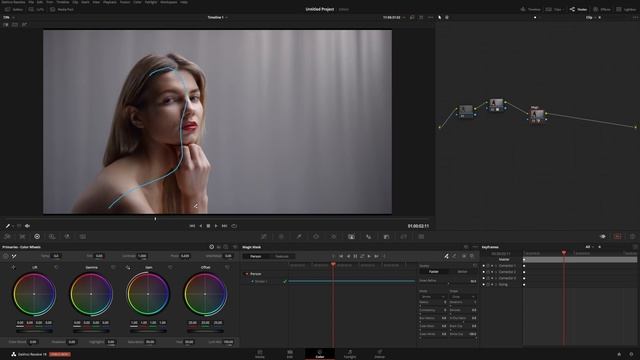Open the Color Wheels palette icon
The width and height of the screenshot is (640, 360).
point(37,236)
